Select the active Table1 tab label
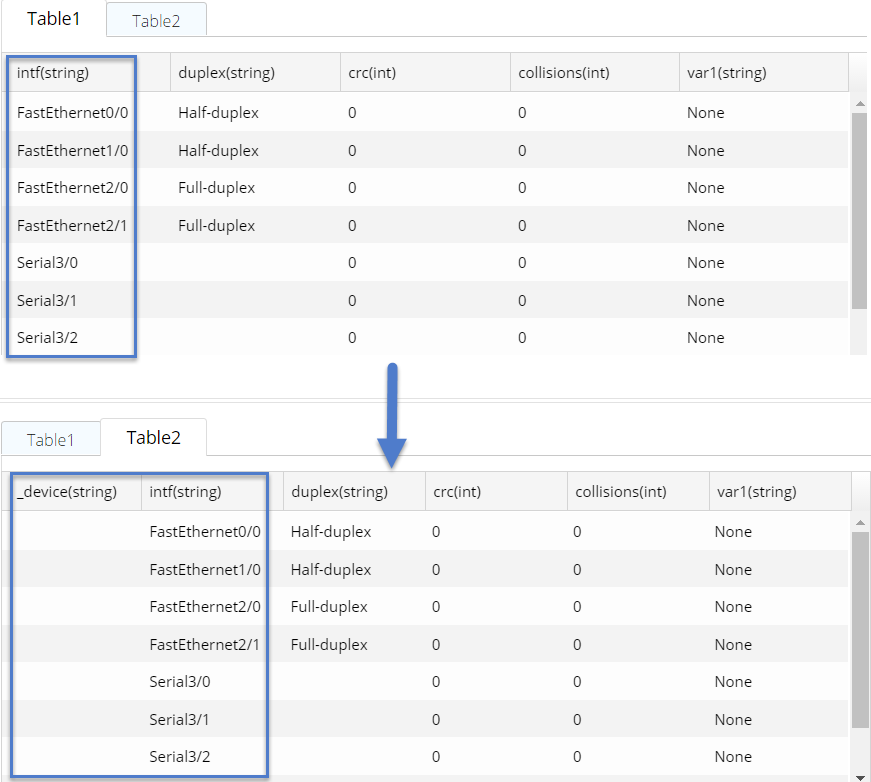Screen dimensions: 871x782 click(x=54, y=19)
